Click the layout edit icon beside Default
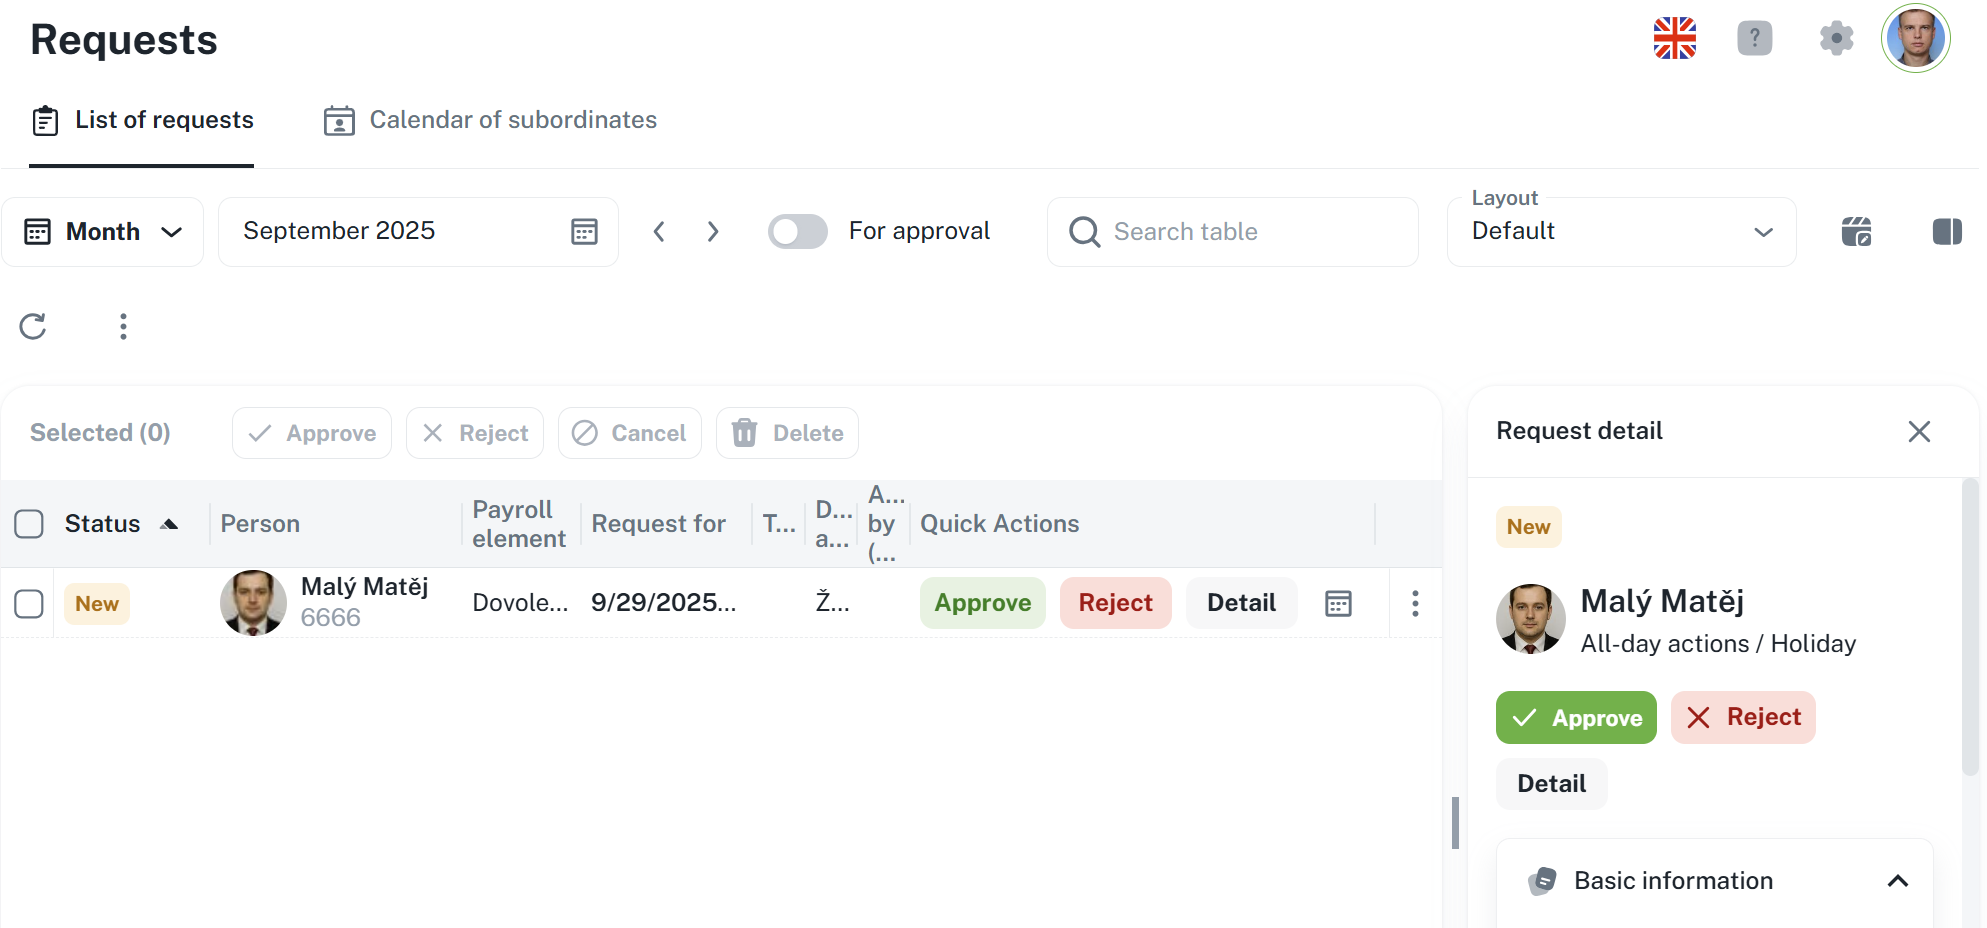 pyautogui.click(x=1856, y=232)
